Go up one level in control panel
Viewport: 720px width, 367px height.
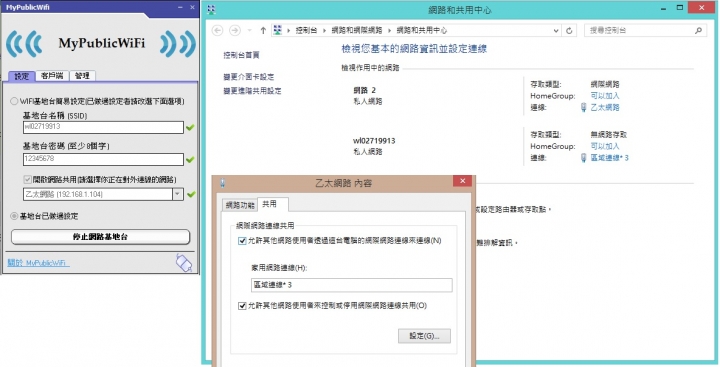pyautogui.click(x=263, y=30)
